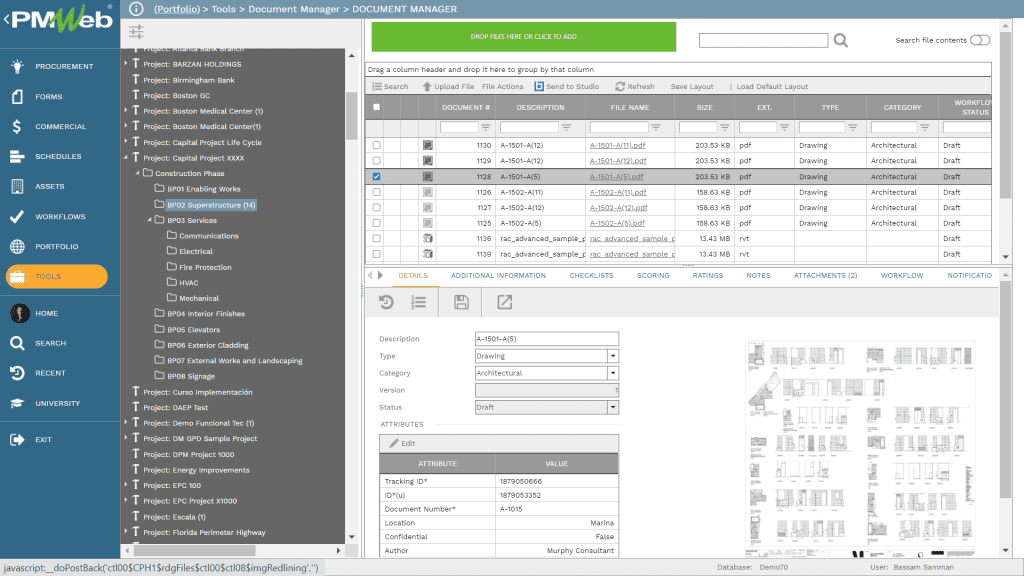Expand Project: EPC 100 node
This screenshot has width=1024, height=576.
[x=126, y=485]
